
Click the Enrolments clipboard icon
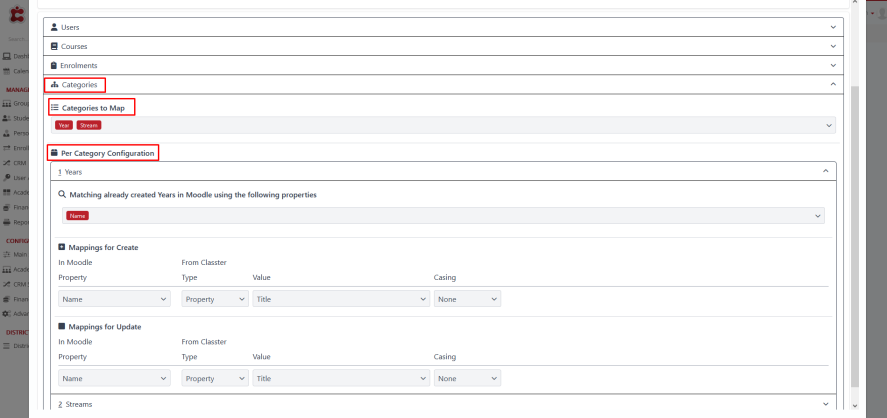coord(55,65)
